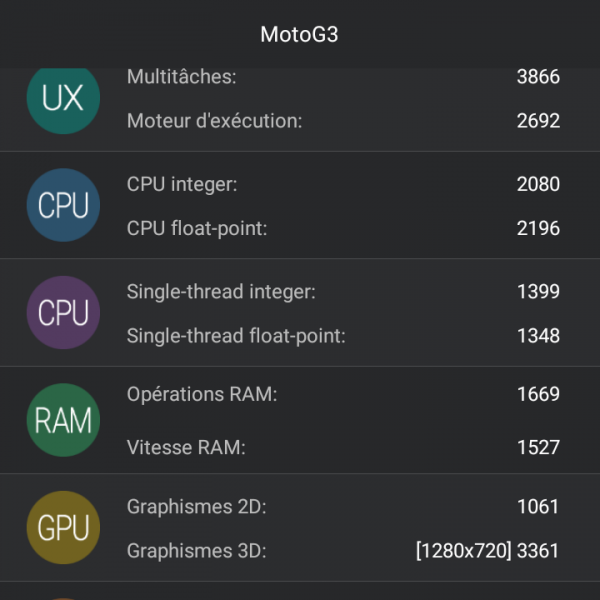Tap the [1280x720] 3361 score

[487, 550]
